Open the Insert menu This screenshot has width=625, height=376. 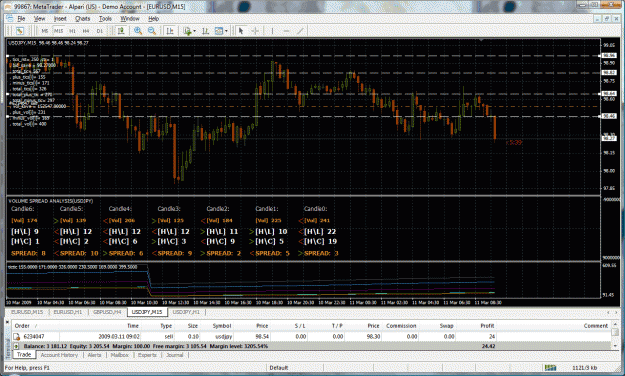click(60, 18)
